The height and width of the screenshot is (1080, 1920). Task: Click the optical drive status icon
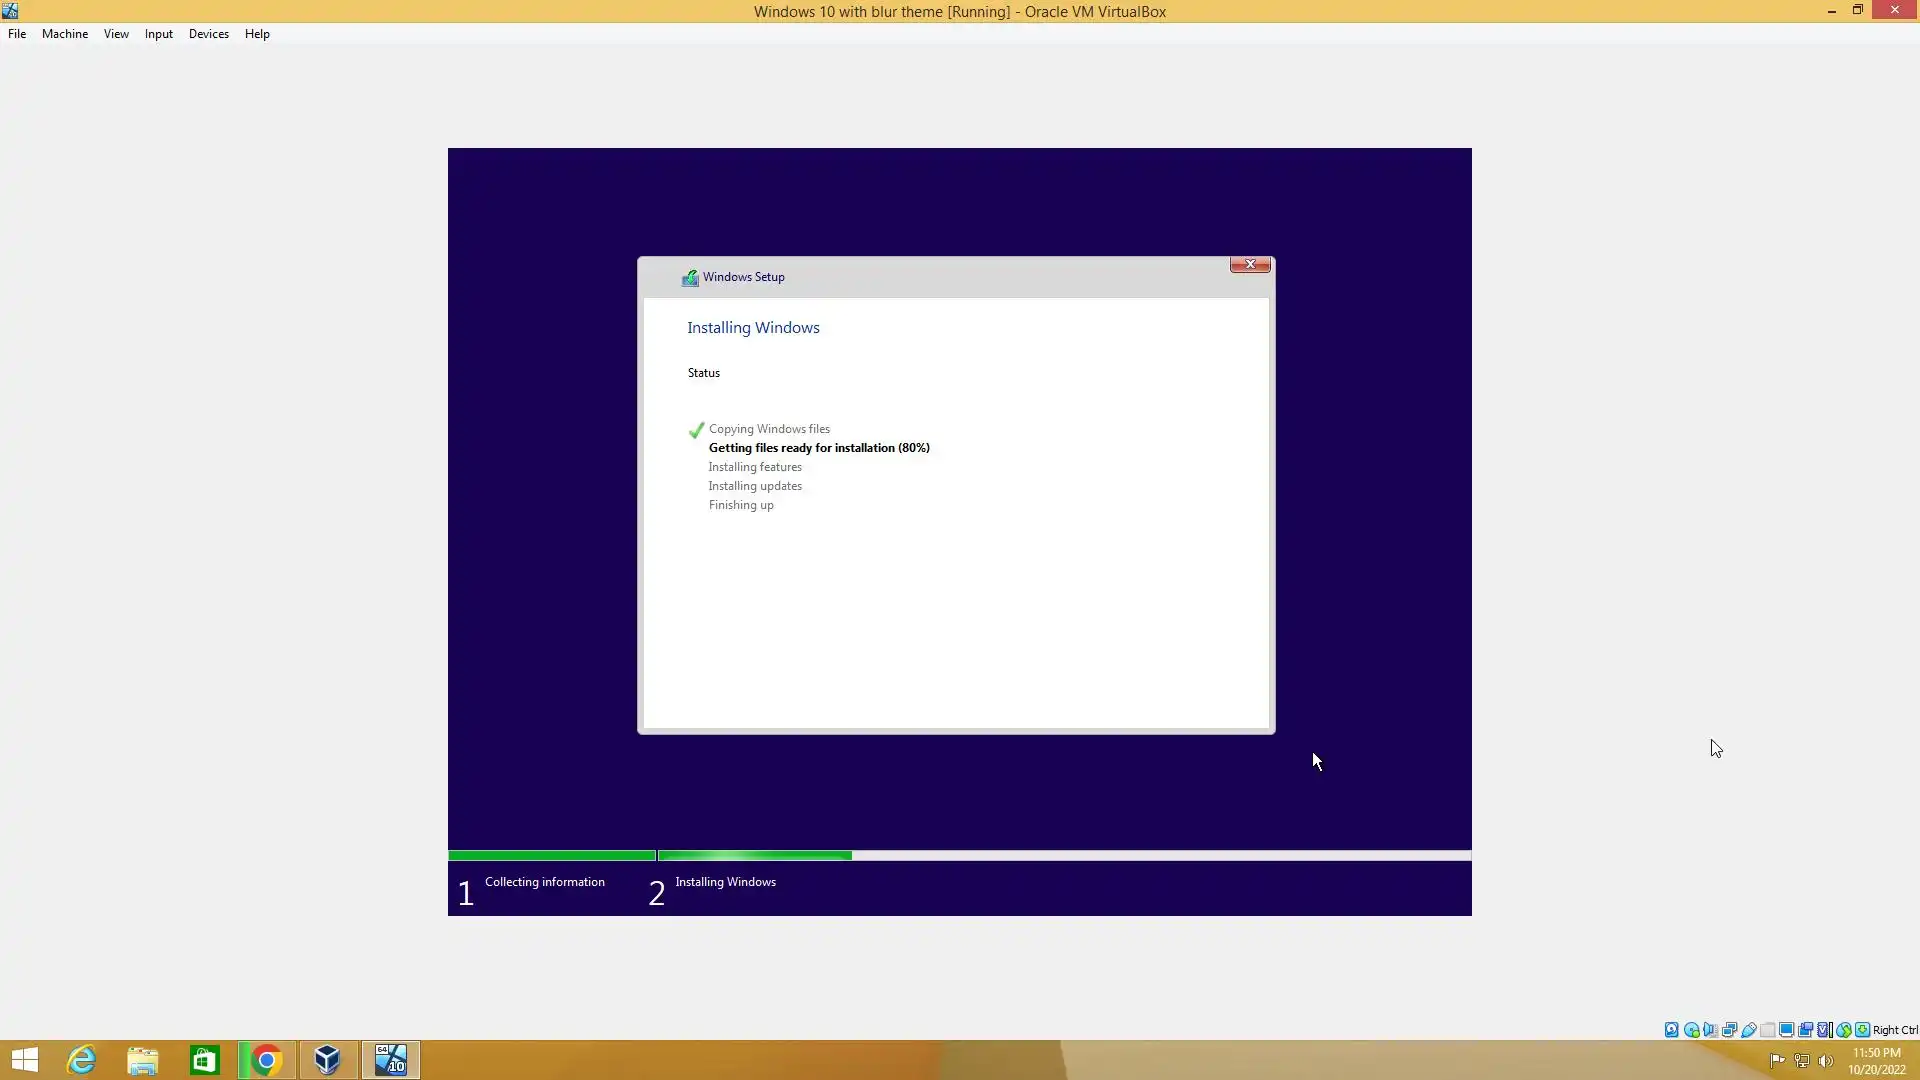coord(1691,1030)
